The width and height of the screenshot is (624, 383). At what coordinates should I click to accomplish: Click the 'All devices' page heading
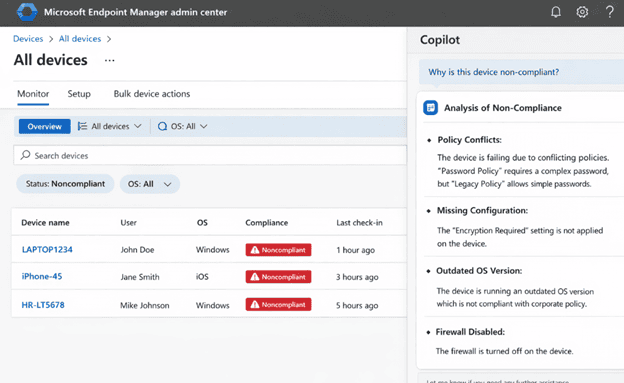51,60
